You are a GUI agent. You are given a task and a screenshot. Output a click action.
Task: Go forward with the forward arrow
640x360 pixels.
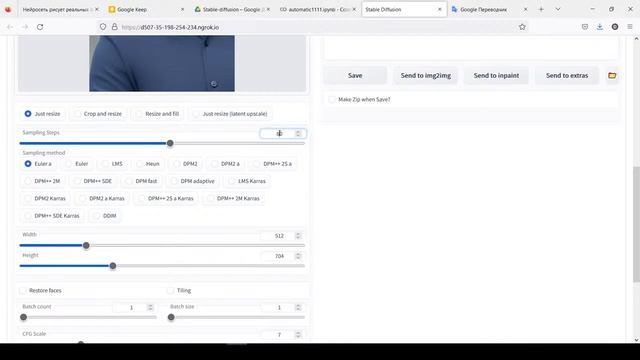point(25,27)
